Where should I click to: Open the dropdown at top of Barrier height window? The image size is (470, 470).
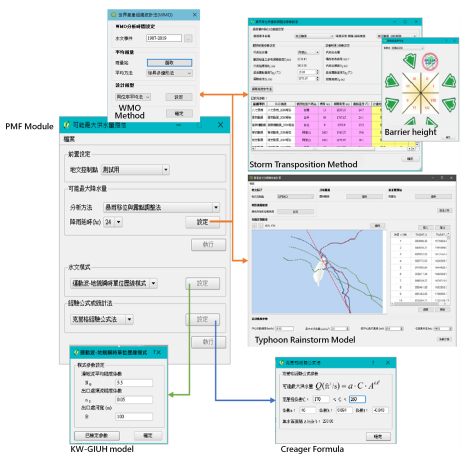tap(407, 48)
